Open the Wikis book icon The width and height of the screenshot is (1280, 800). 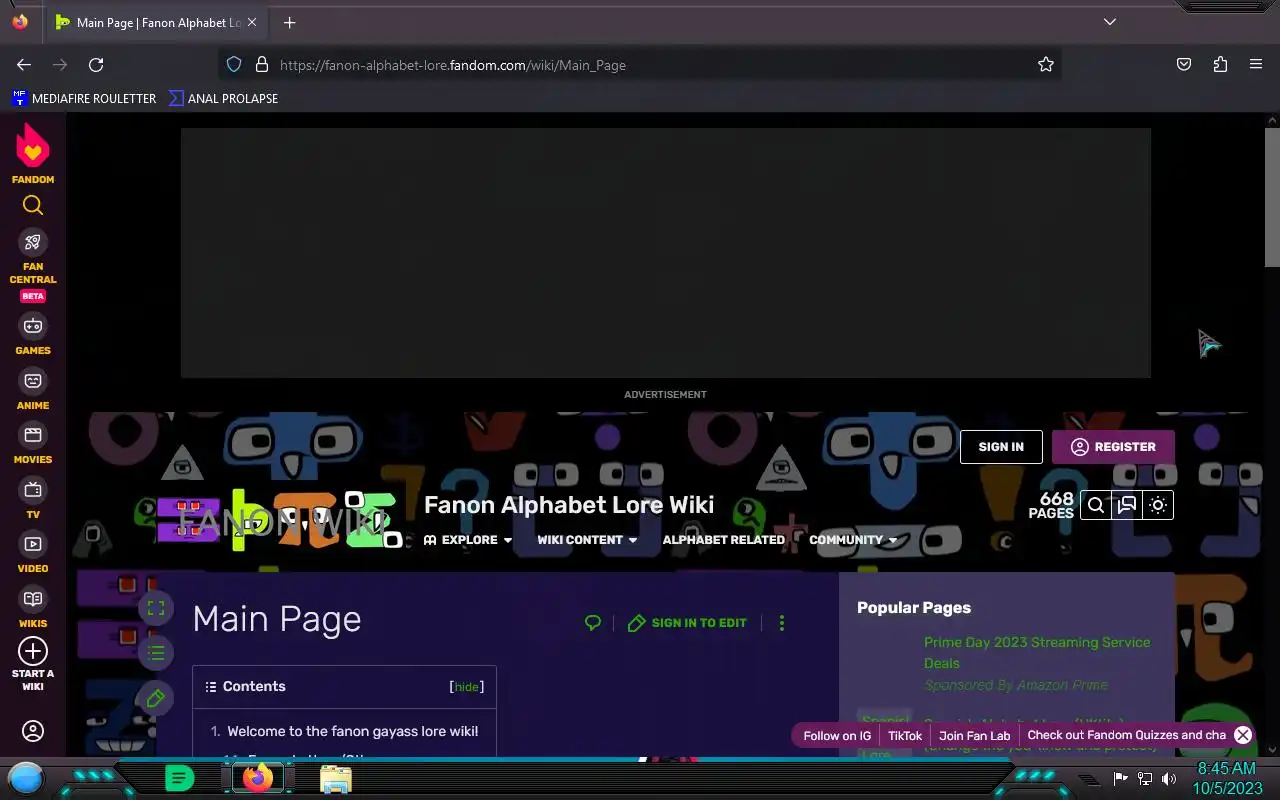pyautogui.click(x=33, y=599)
